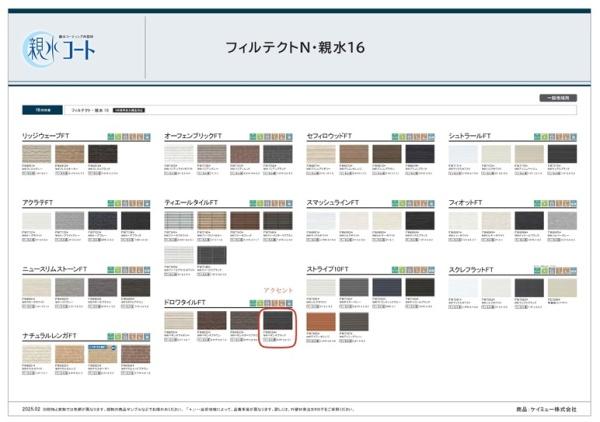The image size is (600, 422).
Task: Click the first green feature icon beside オーフェンブリックFT
Action: click(253, 137)
